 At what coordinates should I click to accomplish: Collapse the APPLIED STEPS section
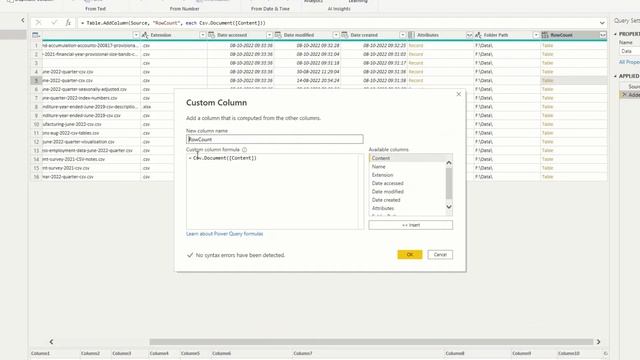(x=616, y=76)
